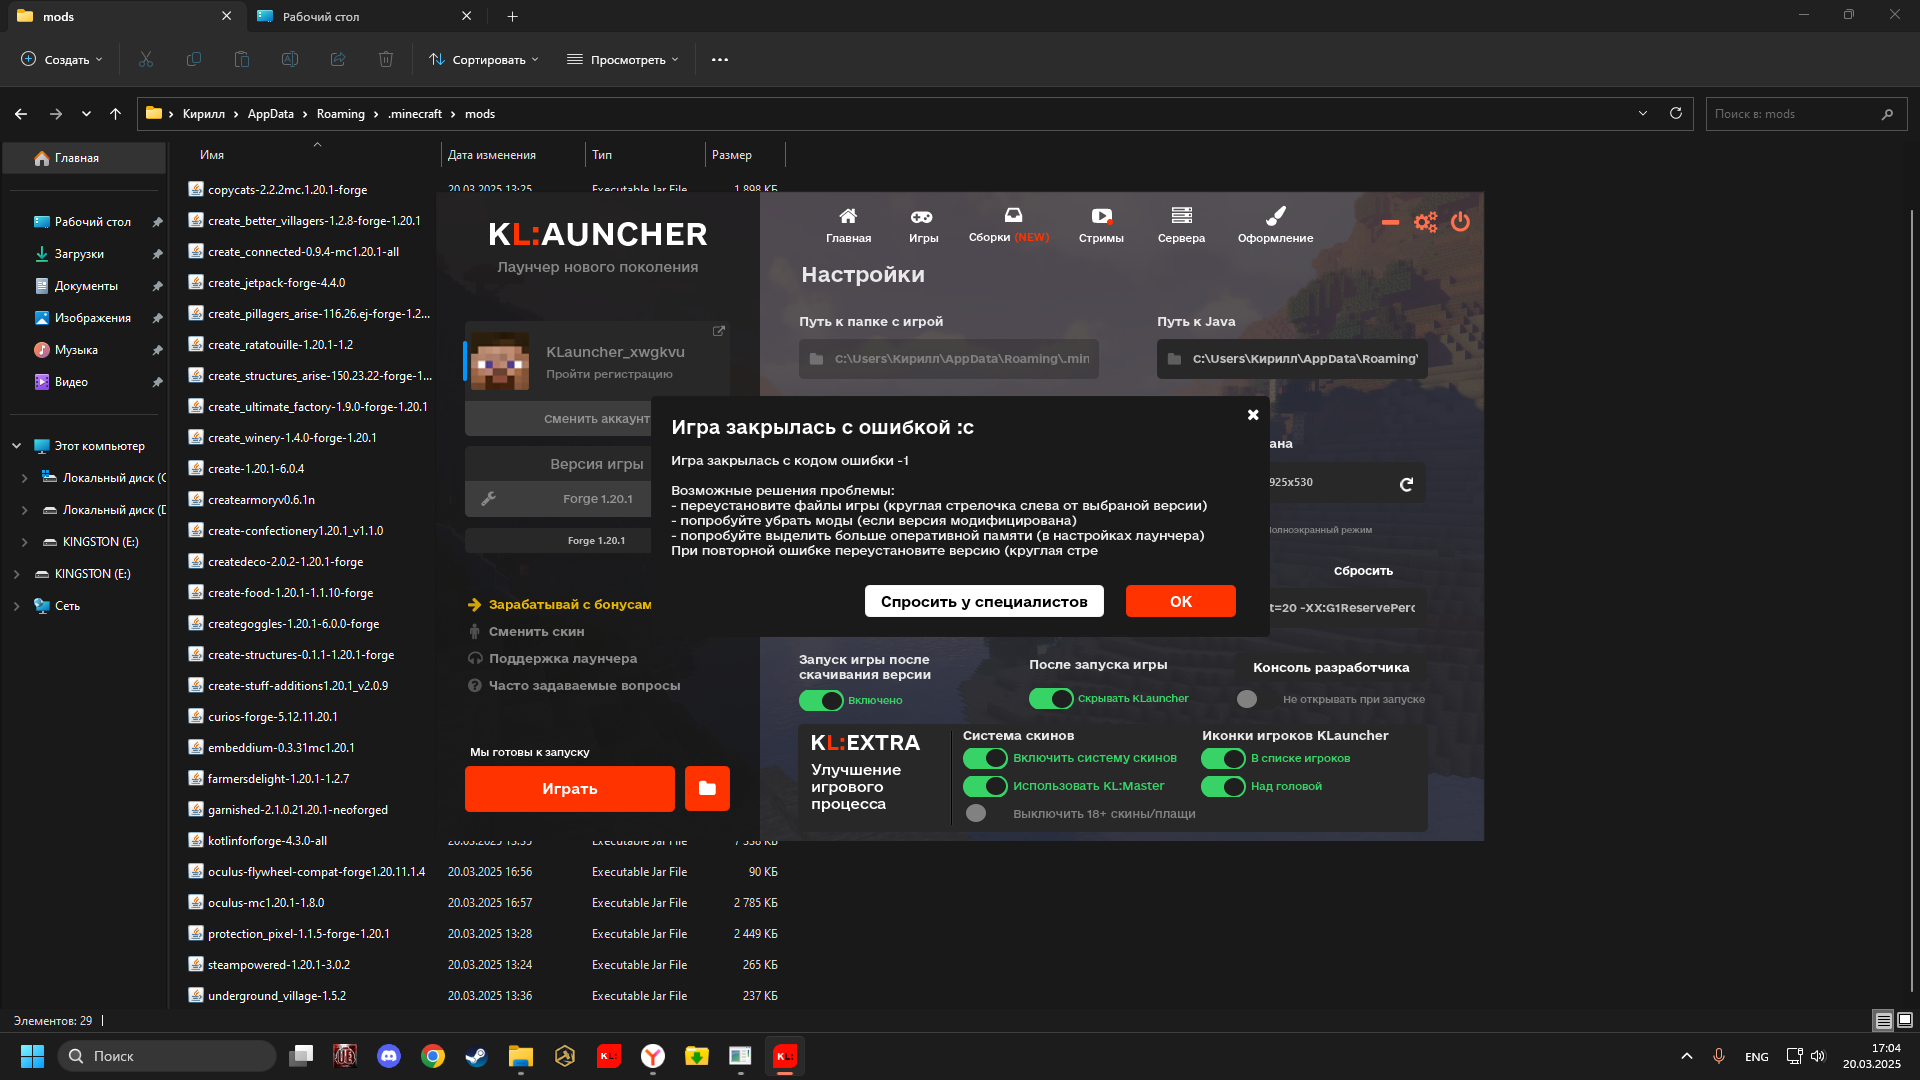Viewport: 1920px width, 1080px height.
Task: Click the Explorer search box Поиск в: mods
Action: pos(1806,114)
